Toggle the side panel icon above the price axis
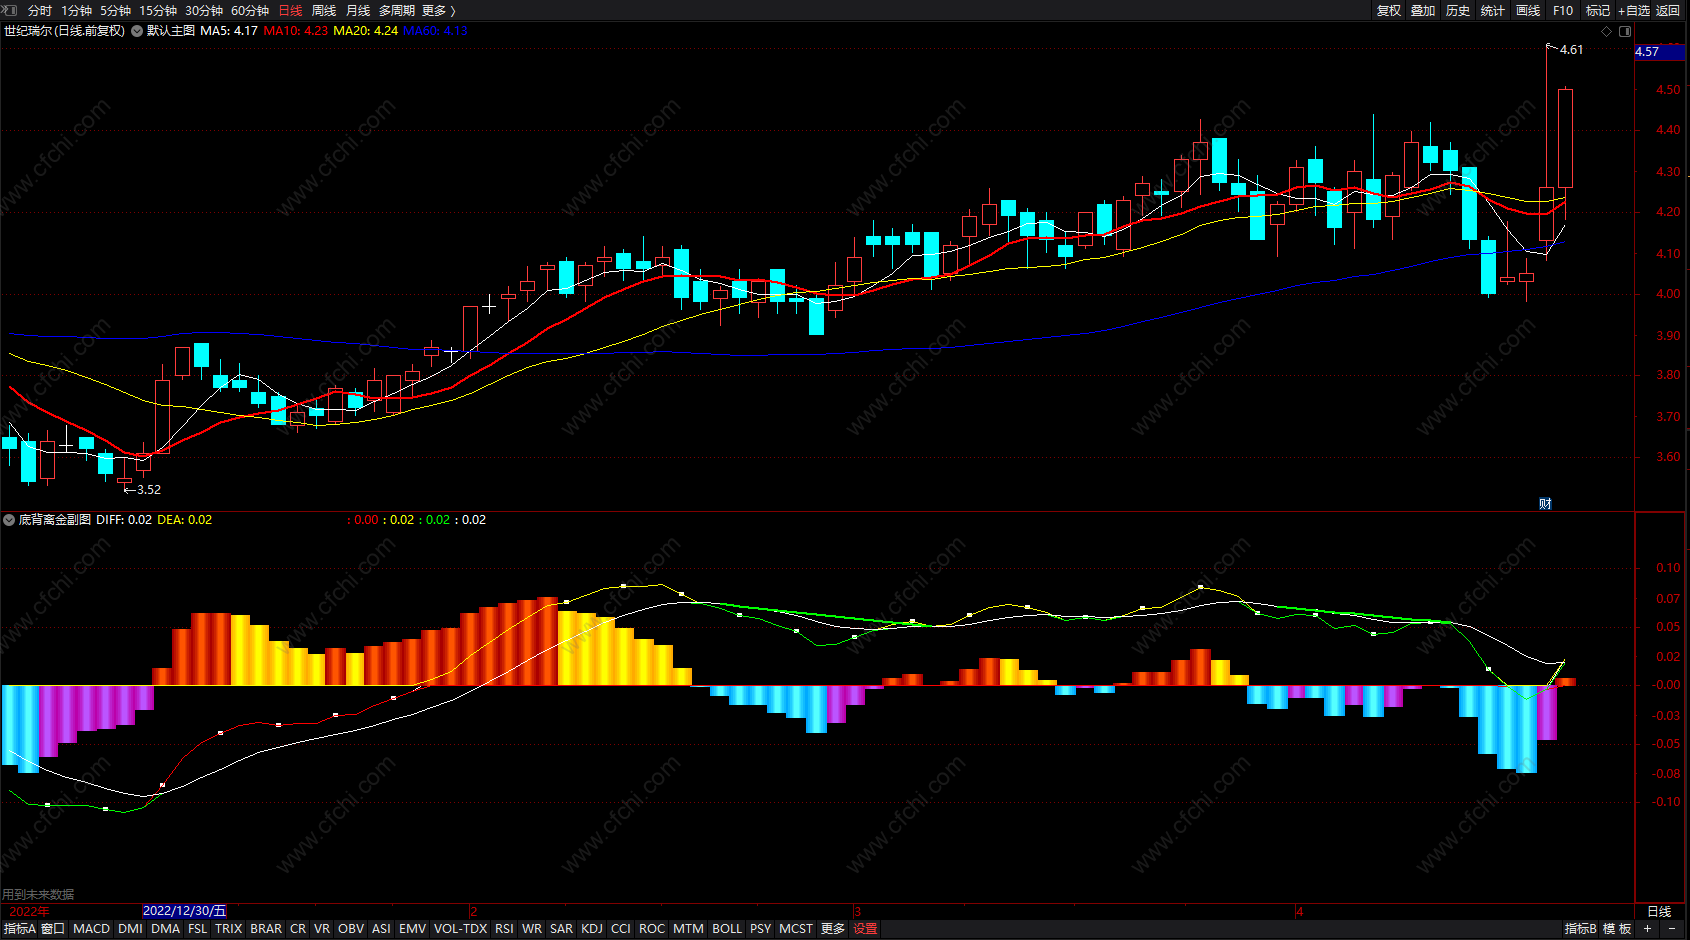This screenshot has width=1690, height=940. [x=1623, y=31]
